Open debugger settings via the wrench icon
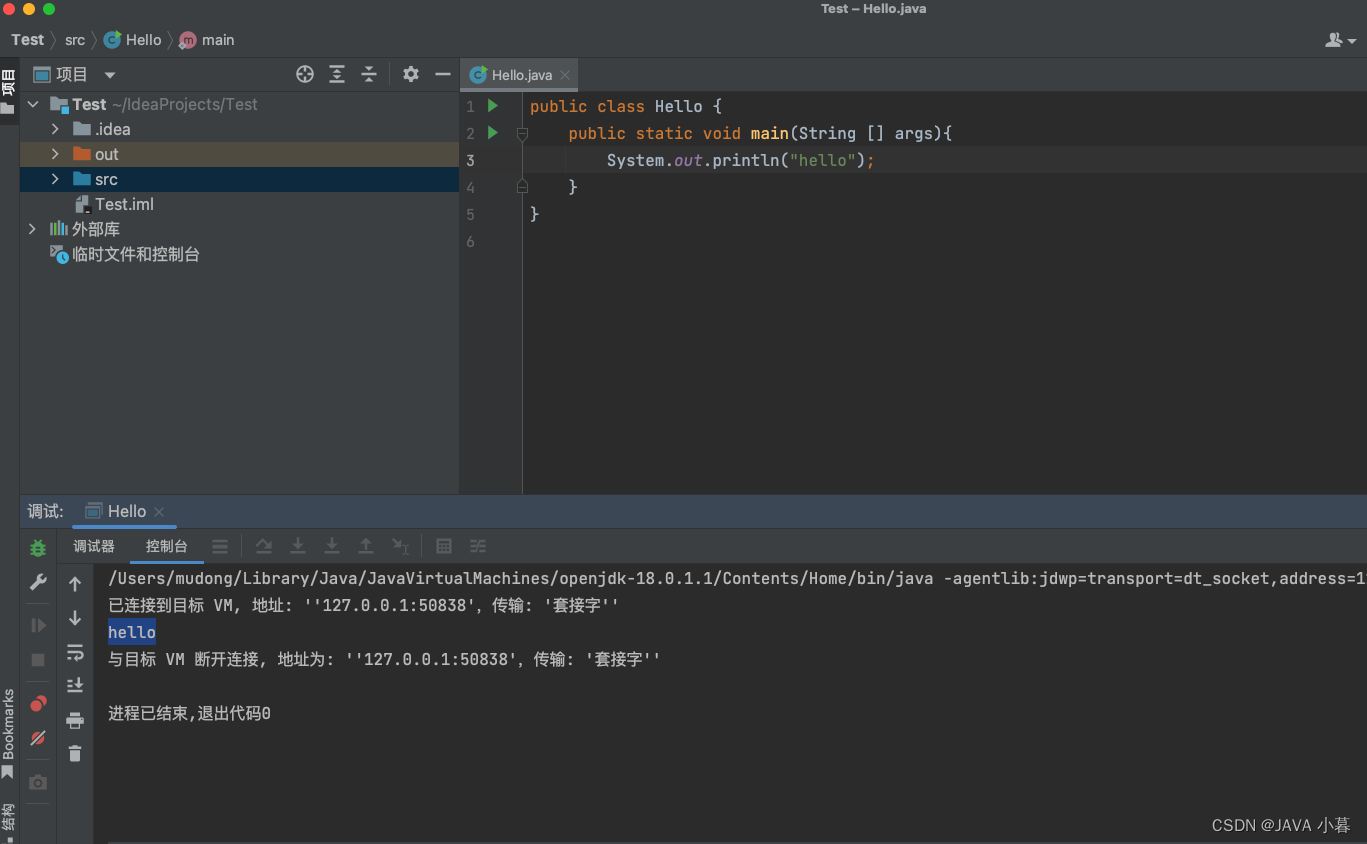This screenshot has height=844, width=1367. pos(38,582)
